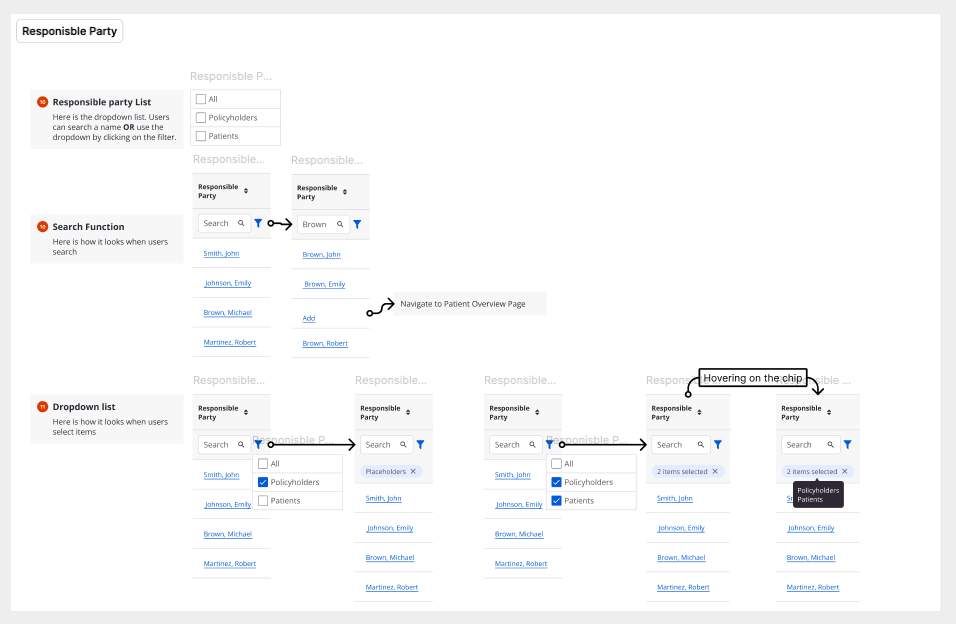Screen dimensions: 956x624
Task: Click the Add link
Action: [308, 318]
